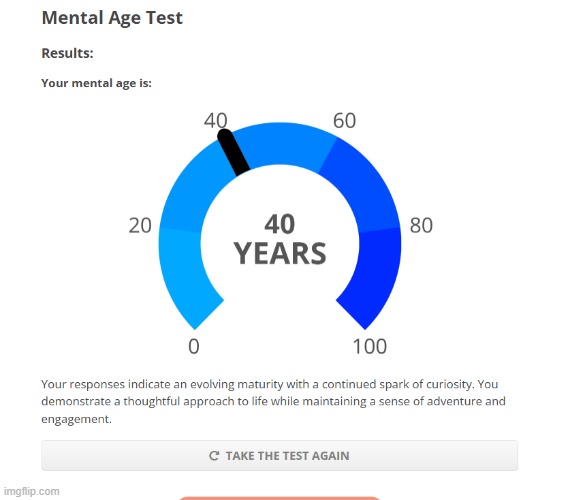
Task: Click the Take The Test Again button
Action: [x=280, y=455]
